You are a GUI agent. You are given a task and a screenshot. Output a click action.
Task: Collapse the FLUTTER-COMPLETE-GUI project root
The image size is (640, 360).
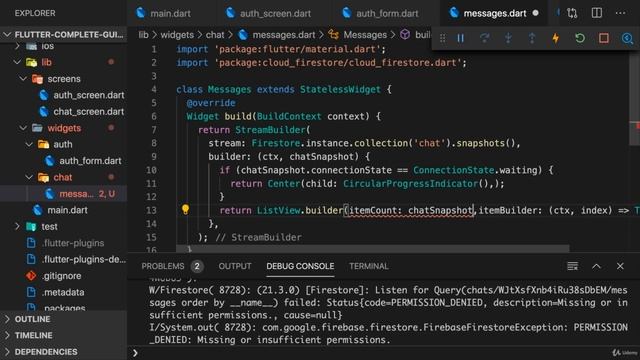pyautogui.click(x=64, y=35)
